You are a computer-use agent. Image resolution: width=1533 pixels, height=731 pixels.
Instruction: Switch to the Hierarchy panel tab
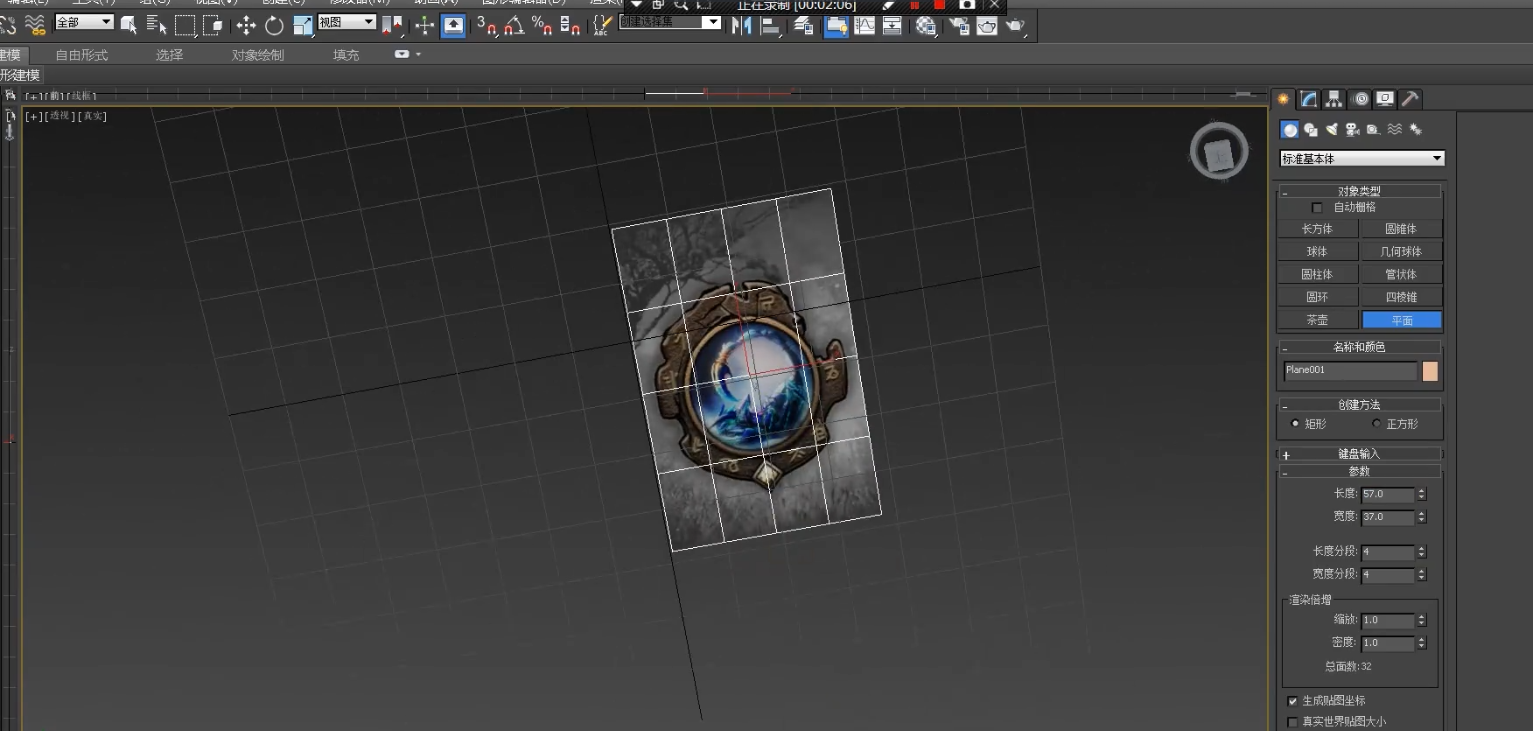point(1334,99)
